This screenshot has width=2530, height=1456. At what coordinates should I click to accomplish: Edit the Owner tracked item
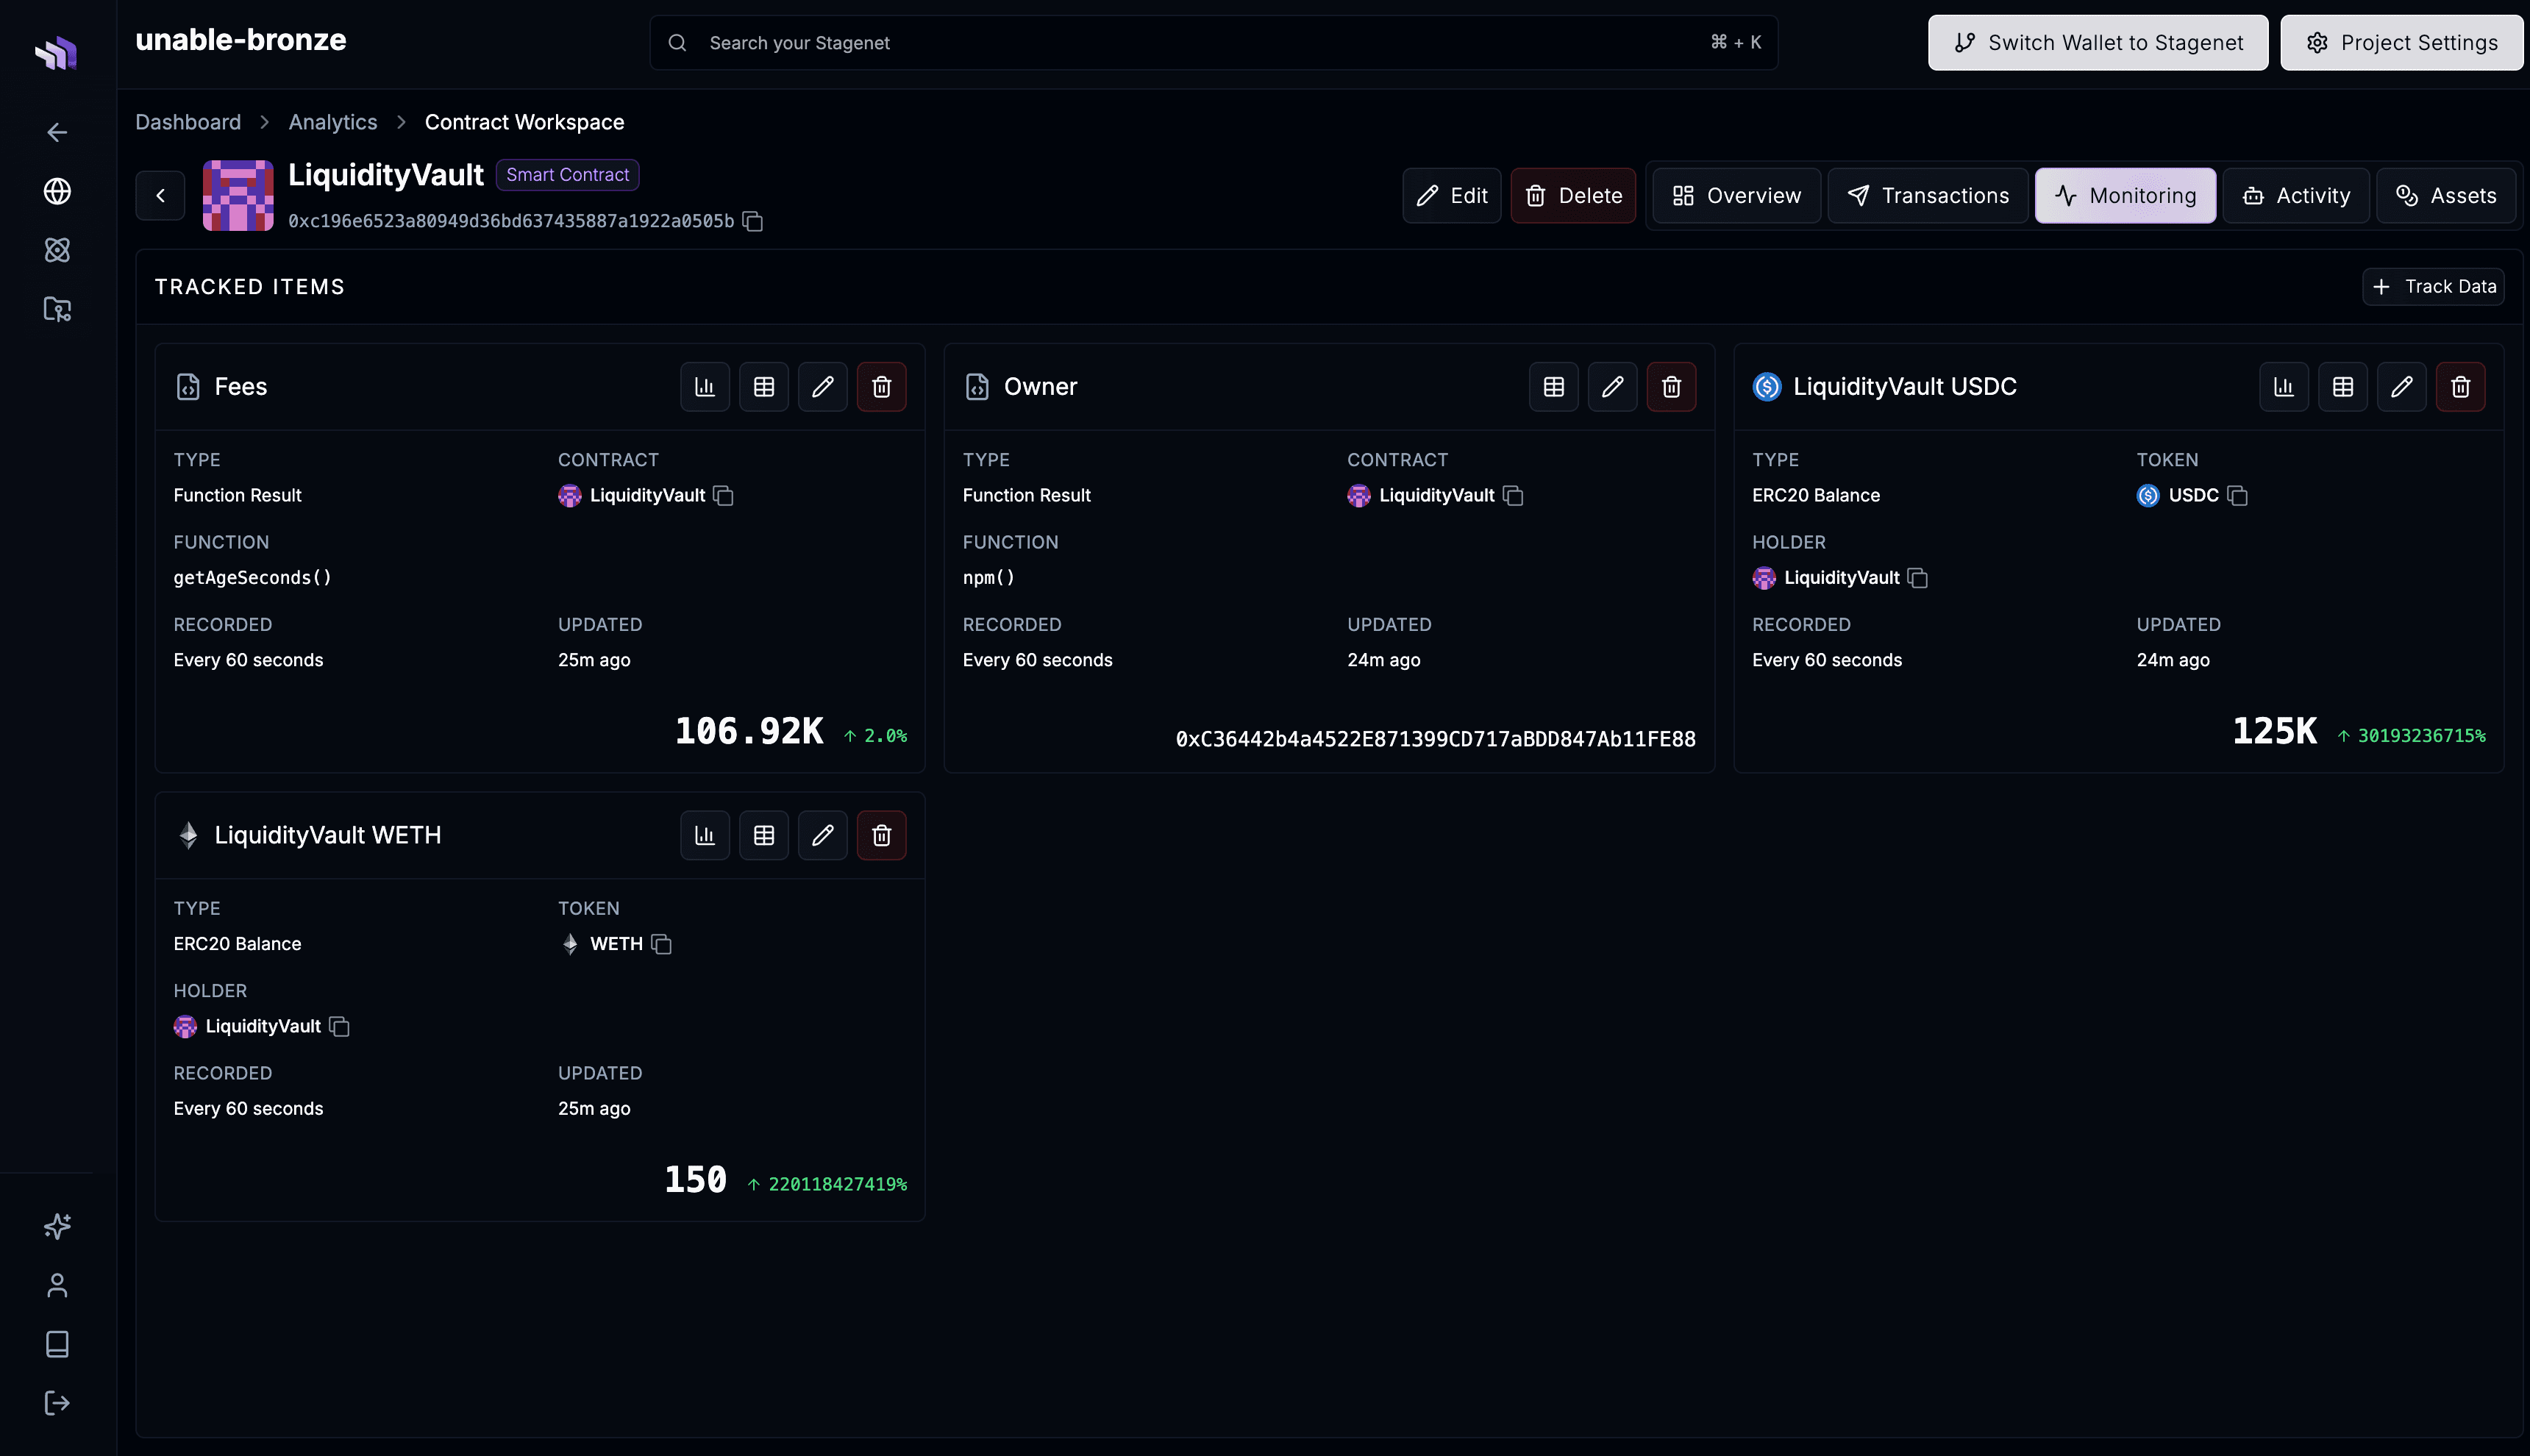pos(1613,387)
